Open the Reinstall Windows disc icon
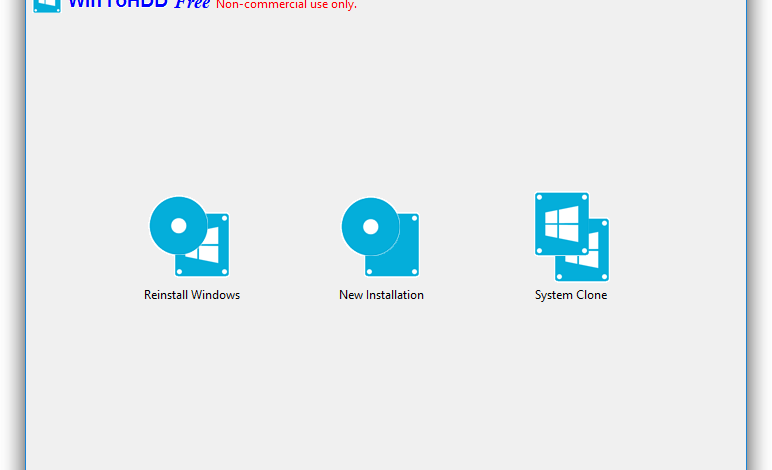The image size is (772, 470). coord(190,236)
